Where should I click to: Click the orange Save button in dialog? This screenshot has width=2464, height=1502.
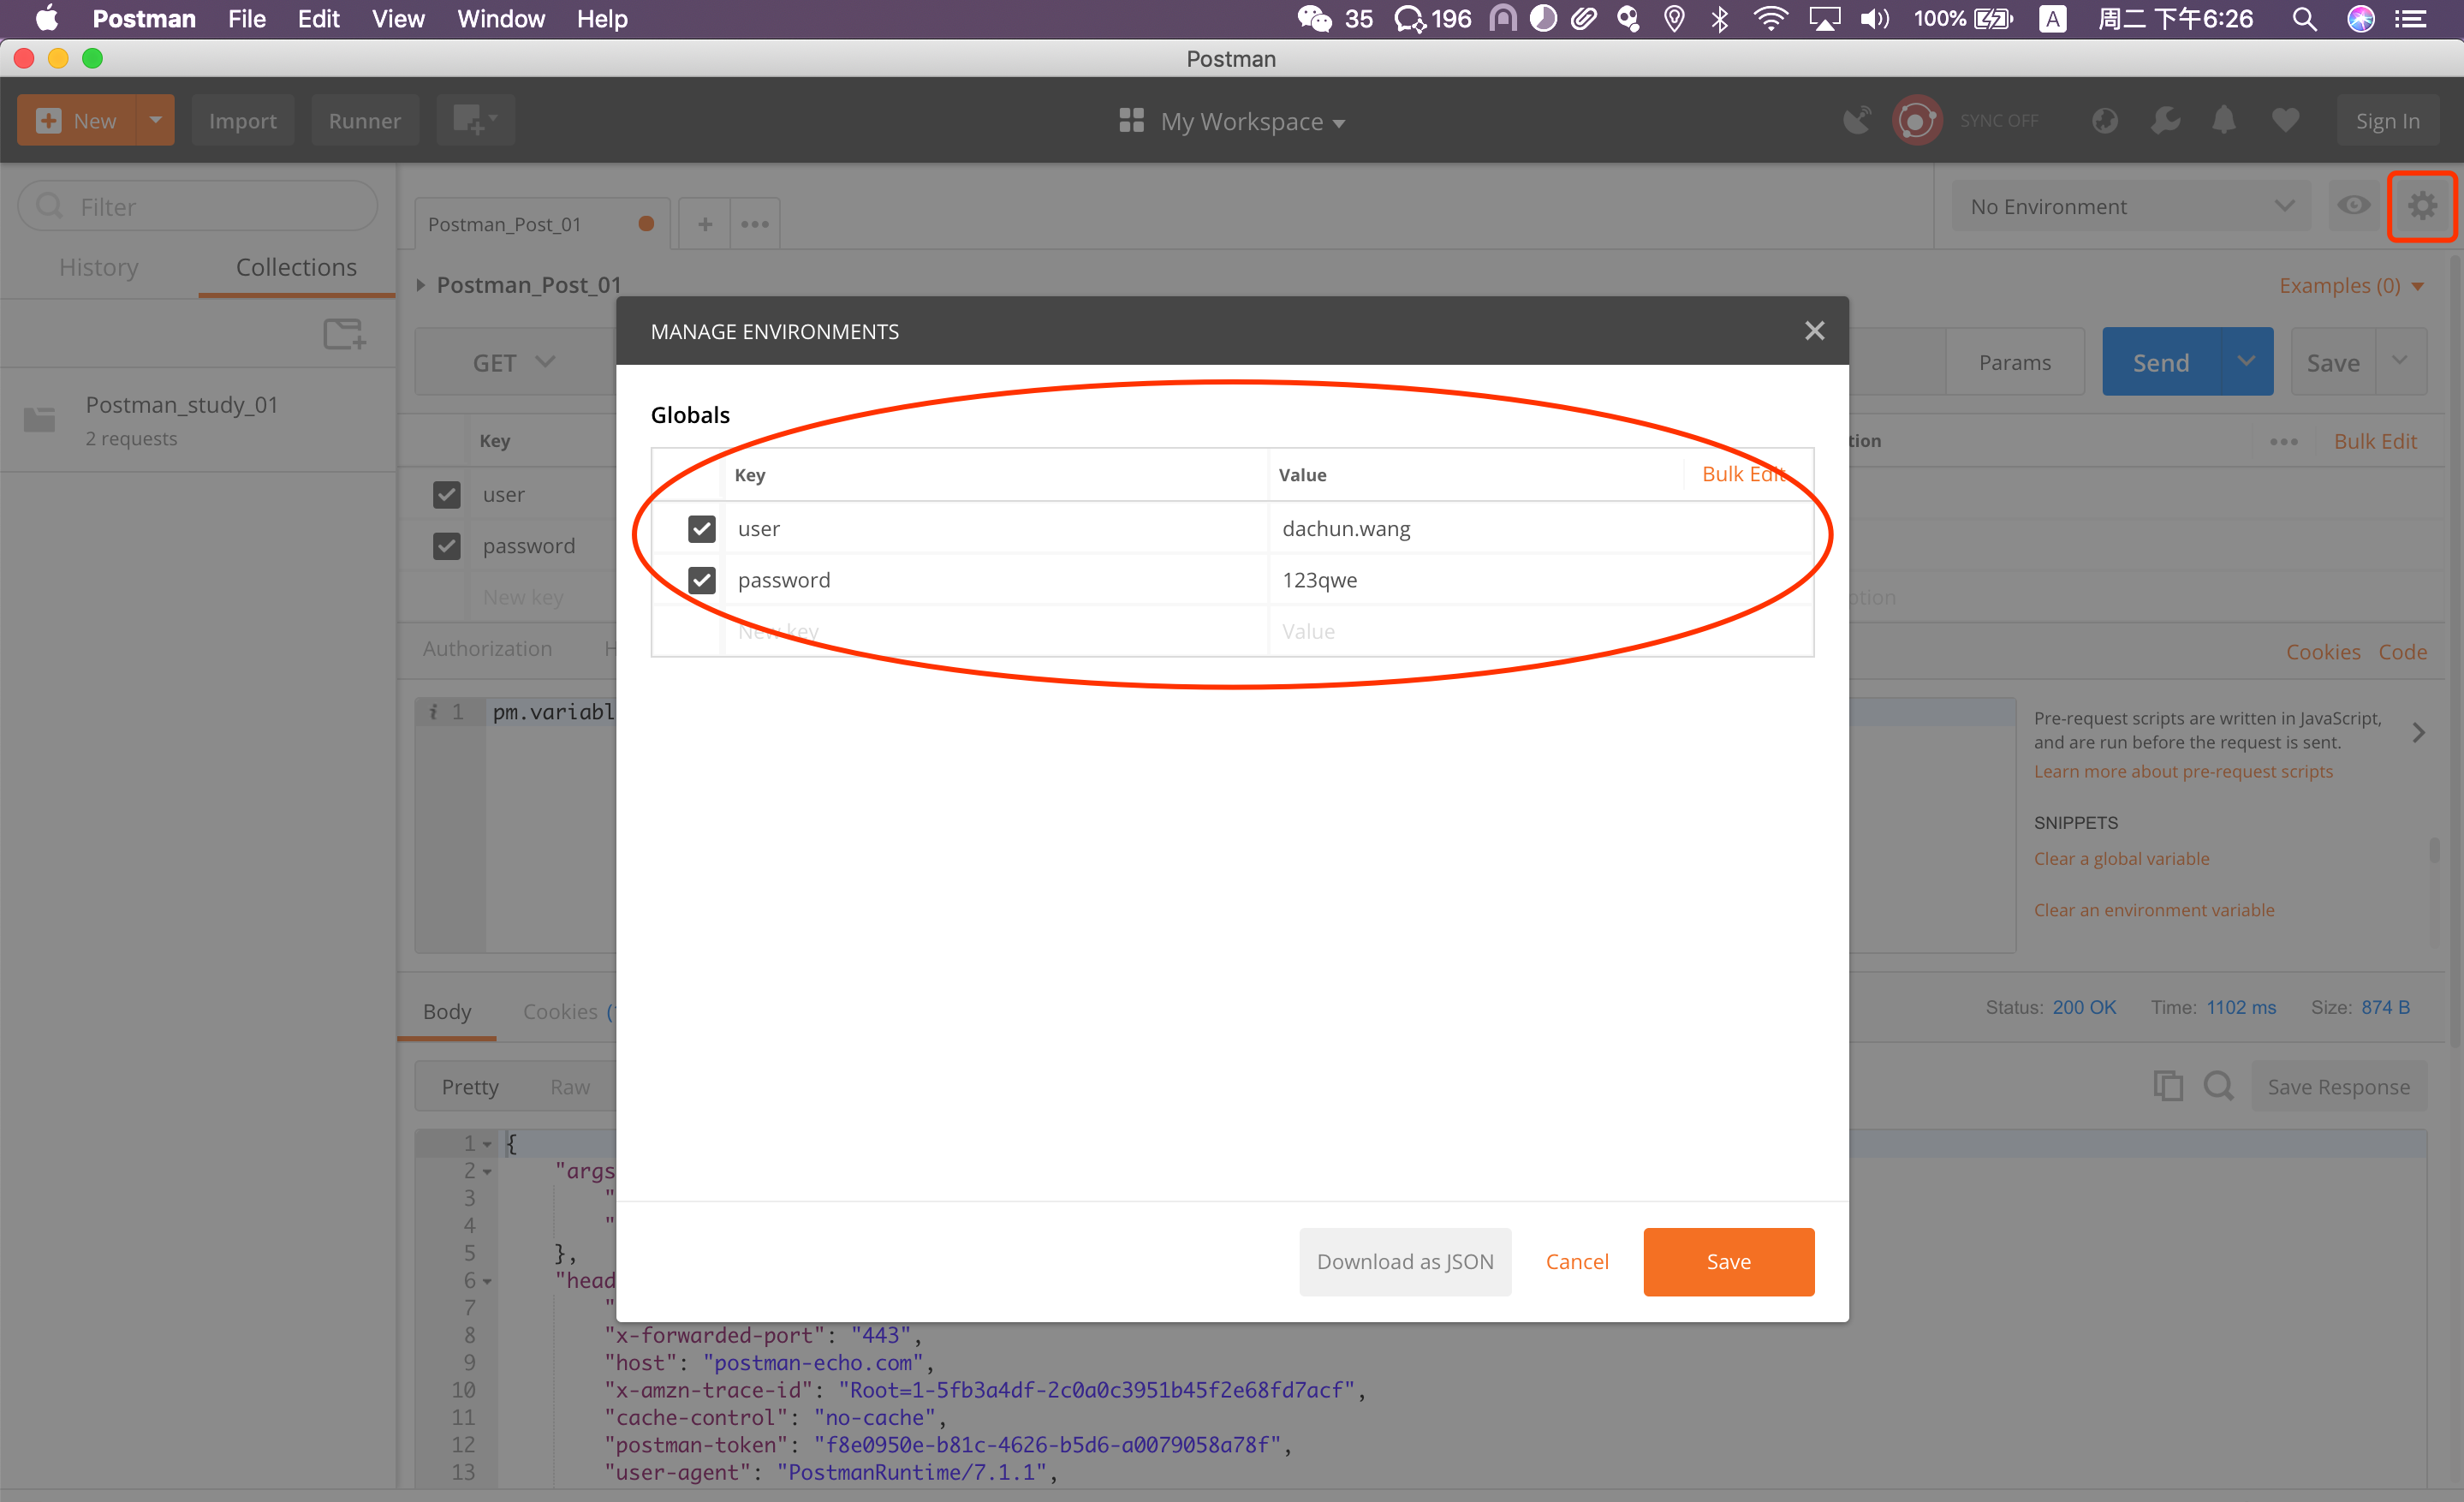(1728, 1261)
